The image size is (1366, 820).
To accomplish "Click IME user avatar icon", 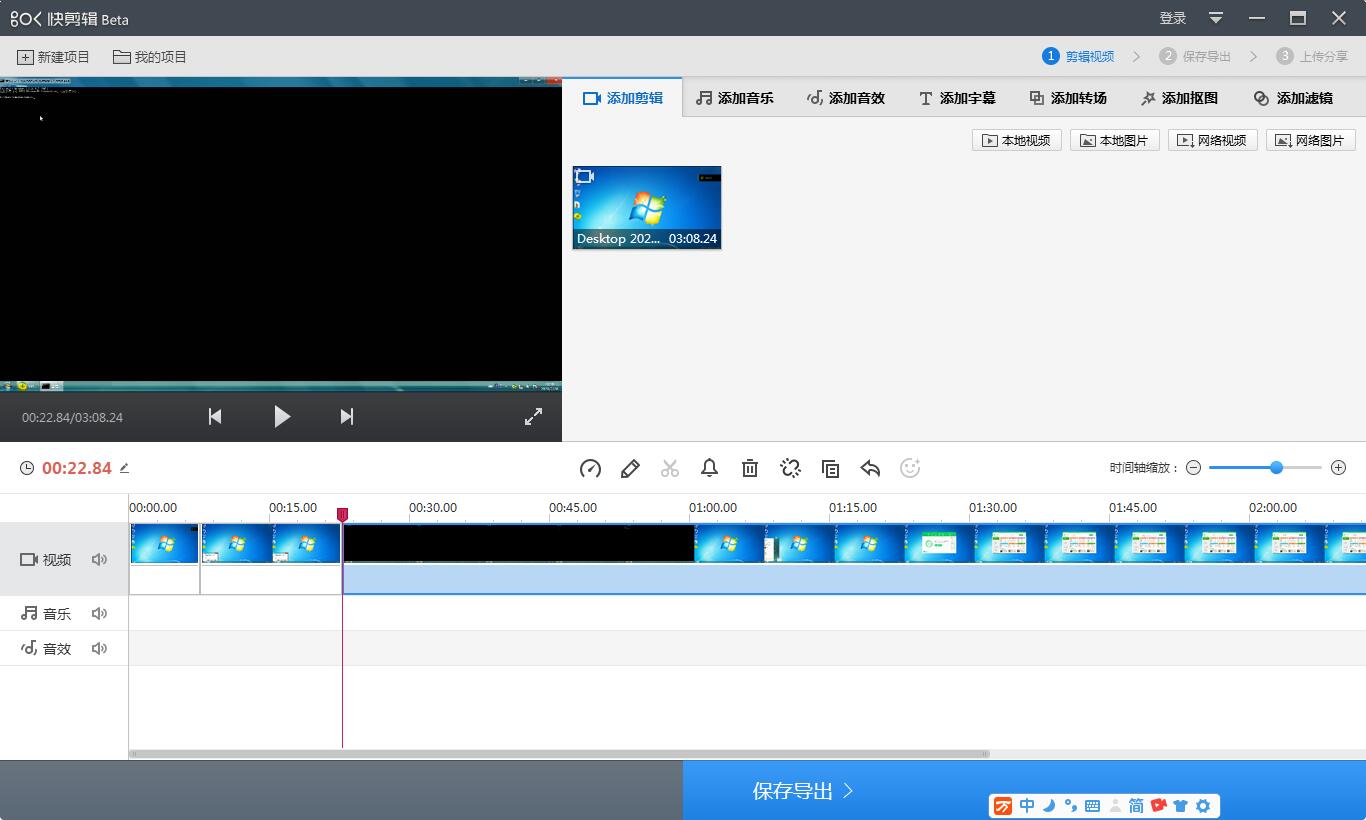I will point(1115,806).
